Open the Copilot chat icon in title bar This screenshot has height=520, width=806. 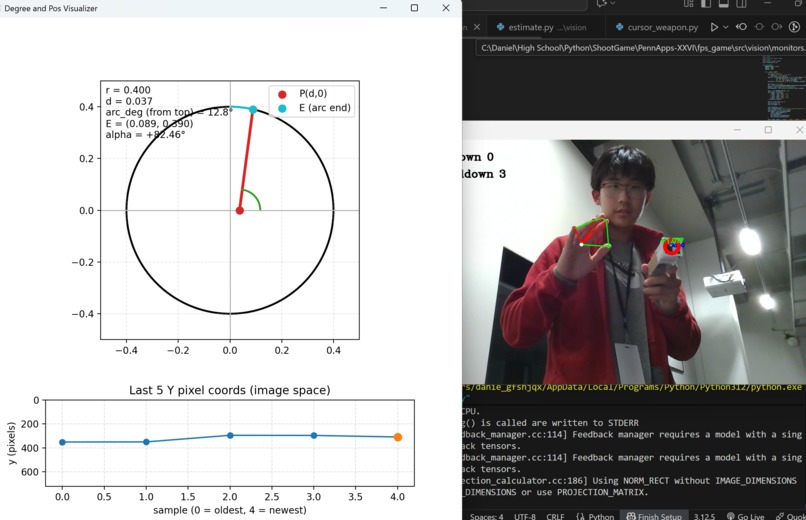[601, 4]
